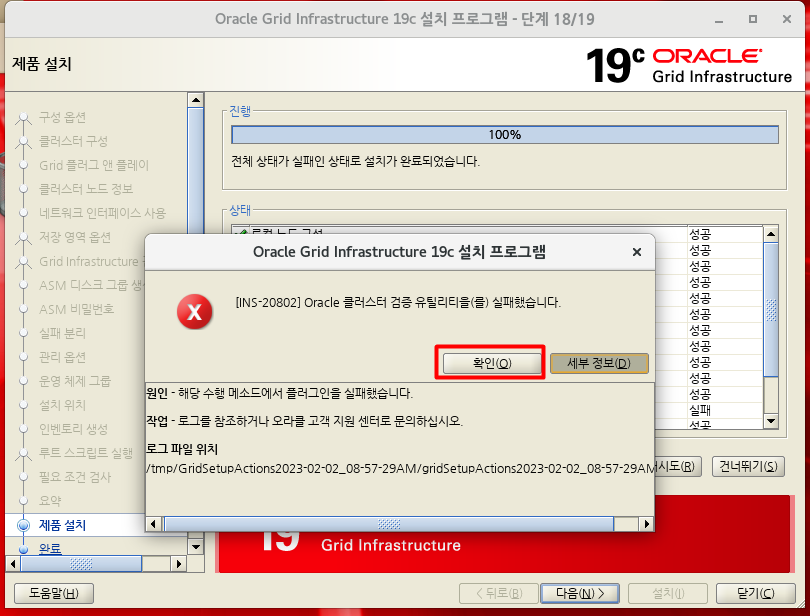Select the Grid 플러그 앤 플레이 step
The width and height of the screenshot is (810, 616).
point(94,165)
